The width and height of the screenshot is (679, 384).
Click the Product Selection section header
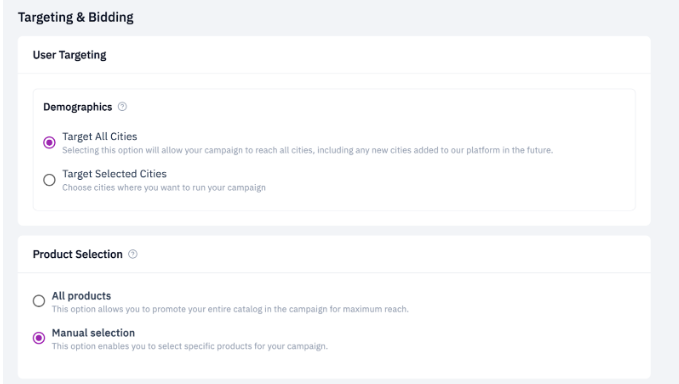pyautogui.click(x=78, y=254)
